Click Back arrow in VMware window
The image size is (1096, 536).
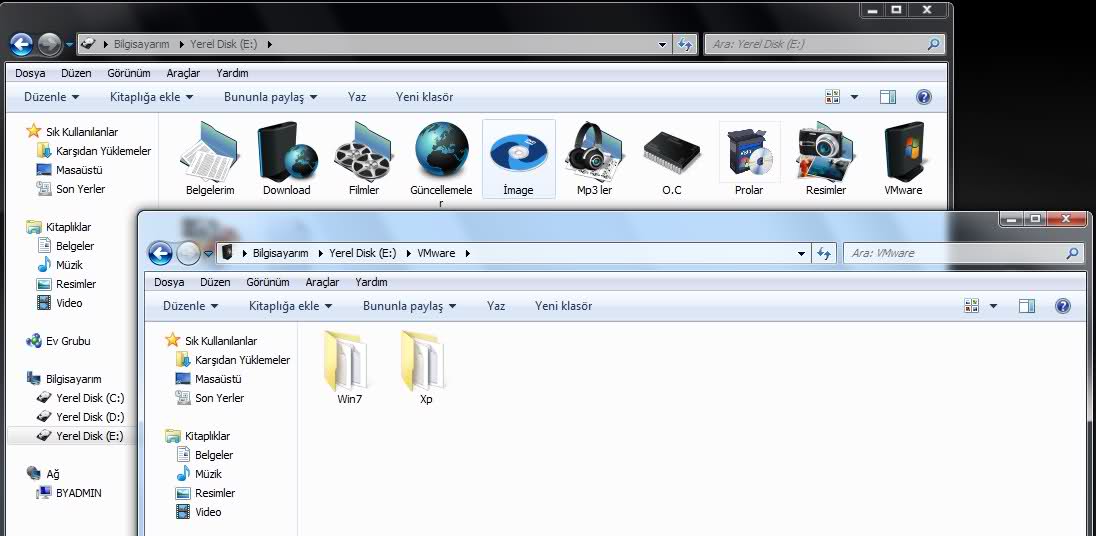pos(160,253)
